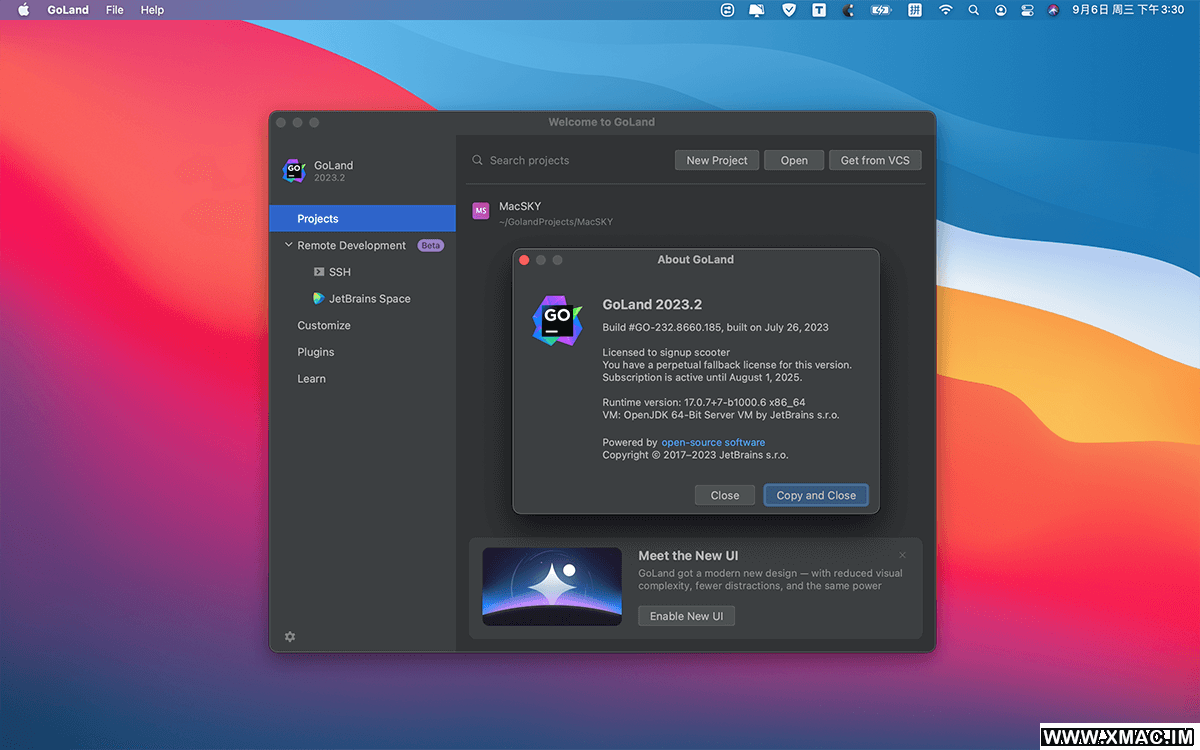This screenshot has height=750, width=1200.
Task: Click the display mirroring icon in the menu bar
Action: pos(757,10)
